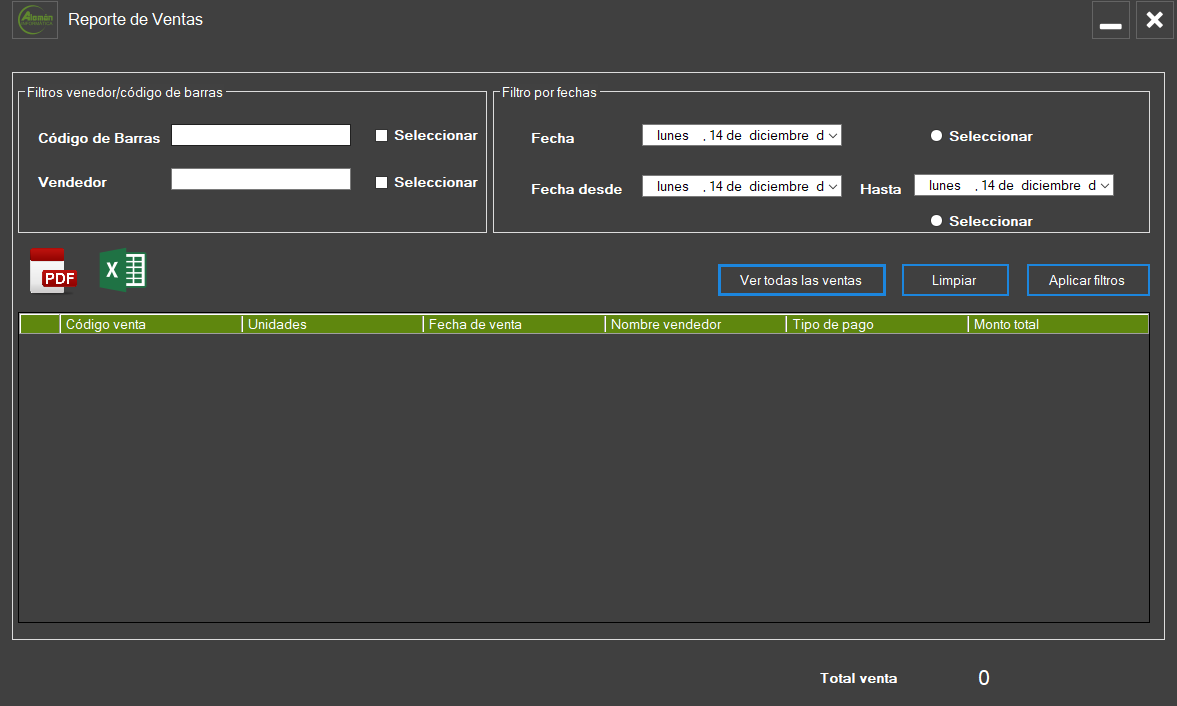
Task: Sort by the Monto total column header
Action: pos(1057,325)
